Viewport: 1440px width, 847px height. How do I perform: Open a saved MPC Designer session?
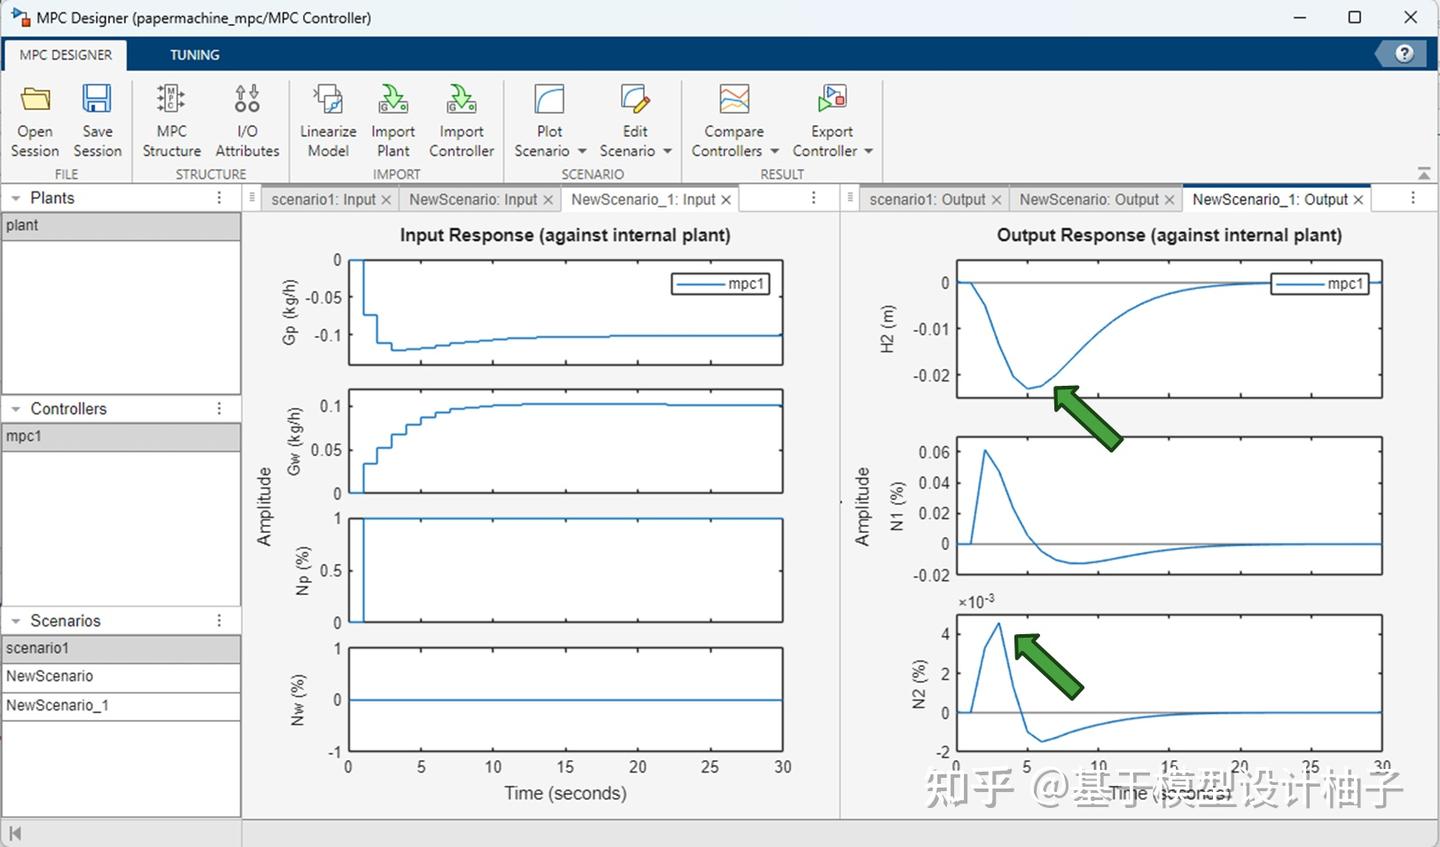[x=34, y=120]
